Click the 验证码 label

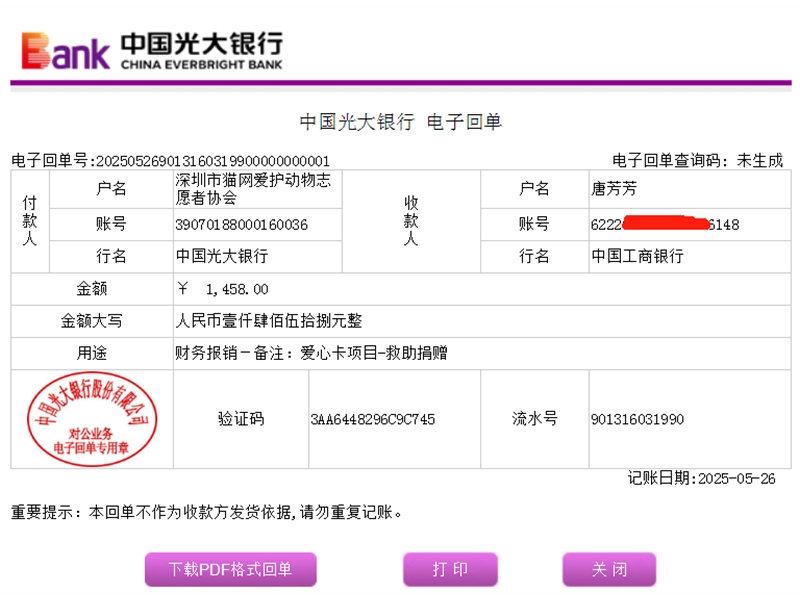(241, 419)
